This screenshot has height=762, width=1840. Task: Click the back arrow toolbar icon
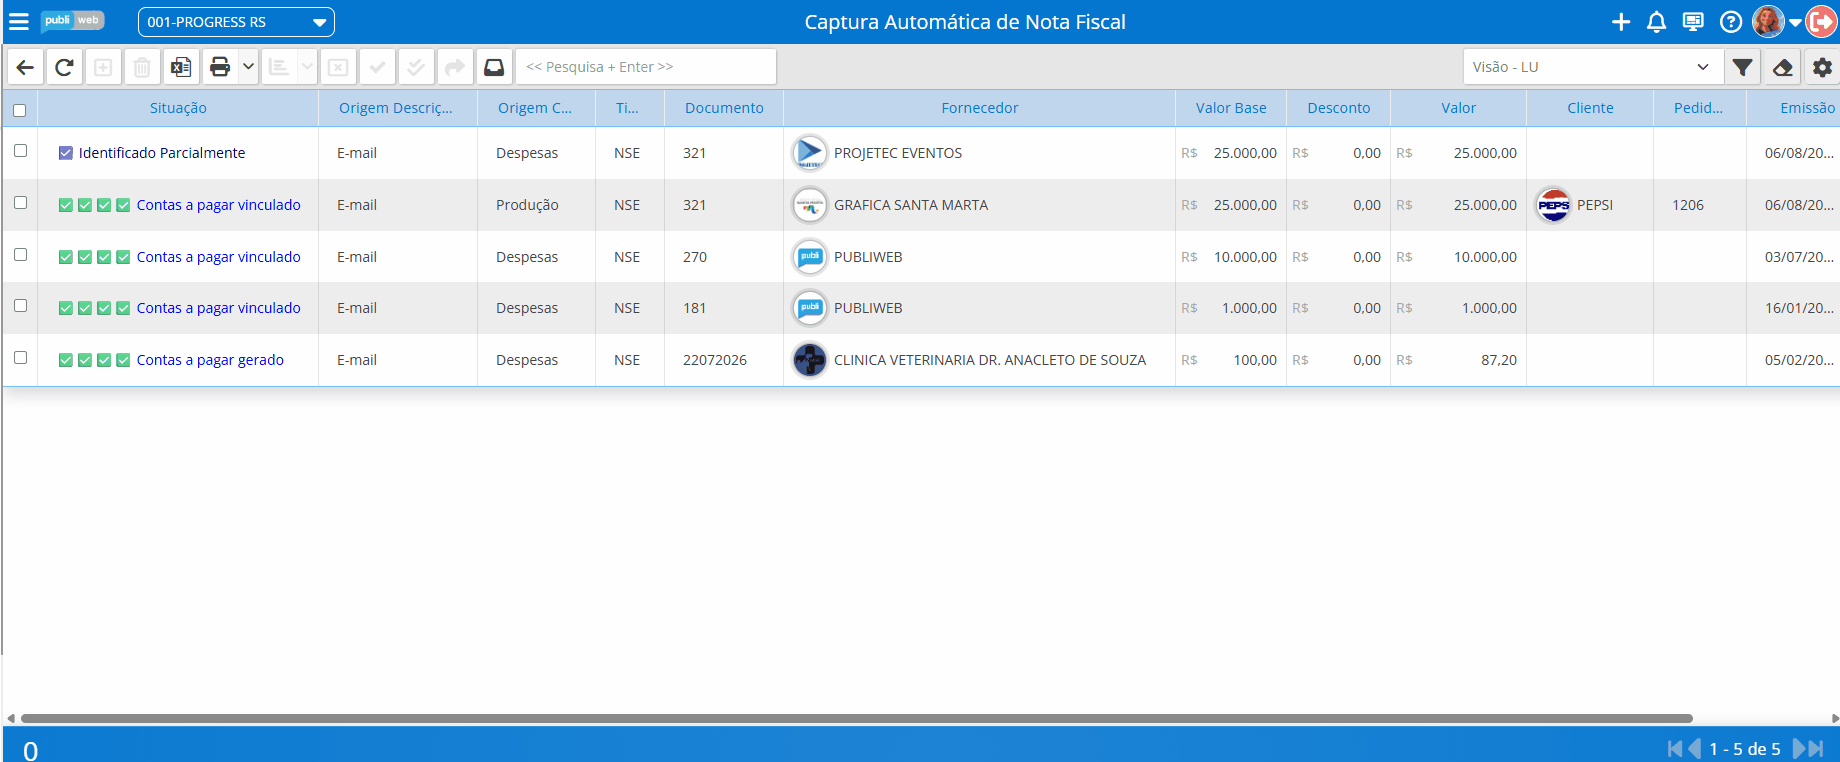(25, 67)
